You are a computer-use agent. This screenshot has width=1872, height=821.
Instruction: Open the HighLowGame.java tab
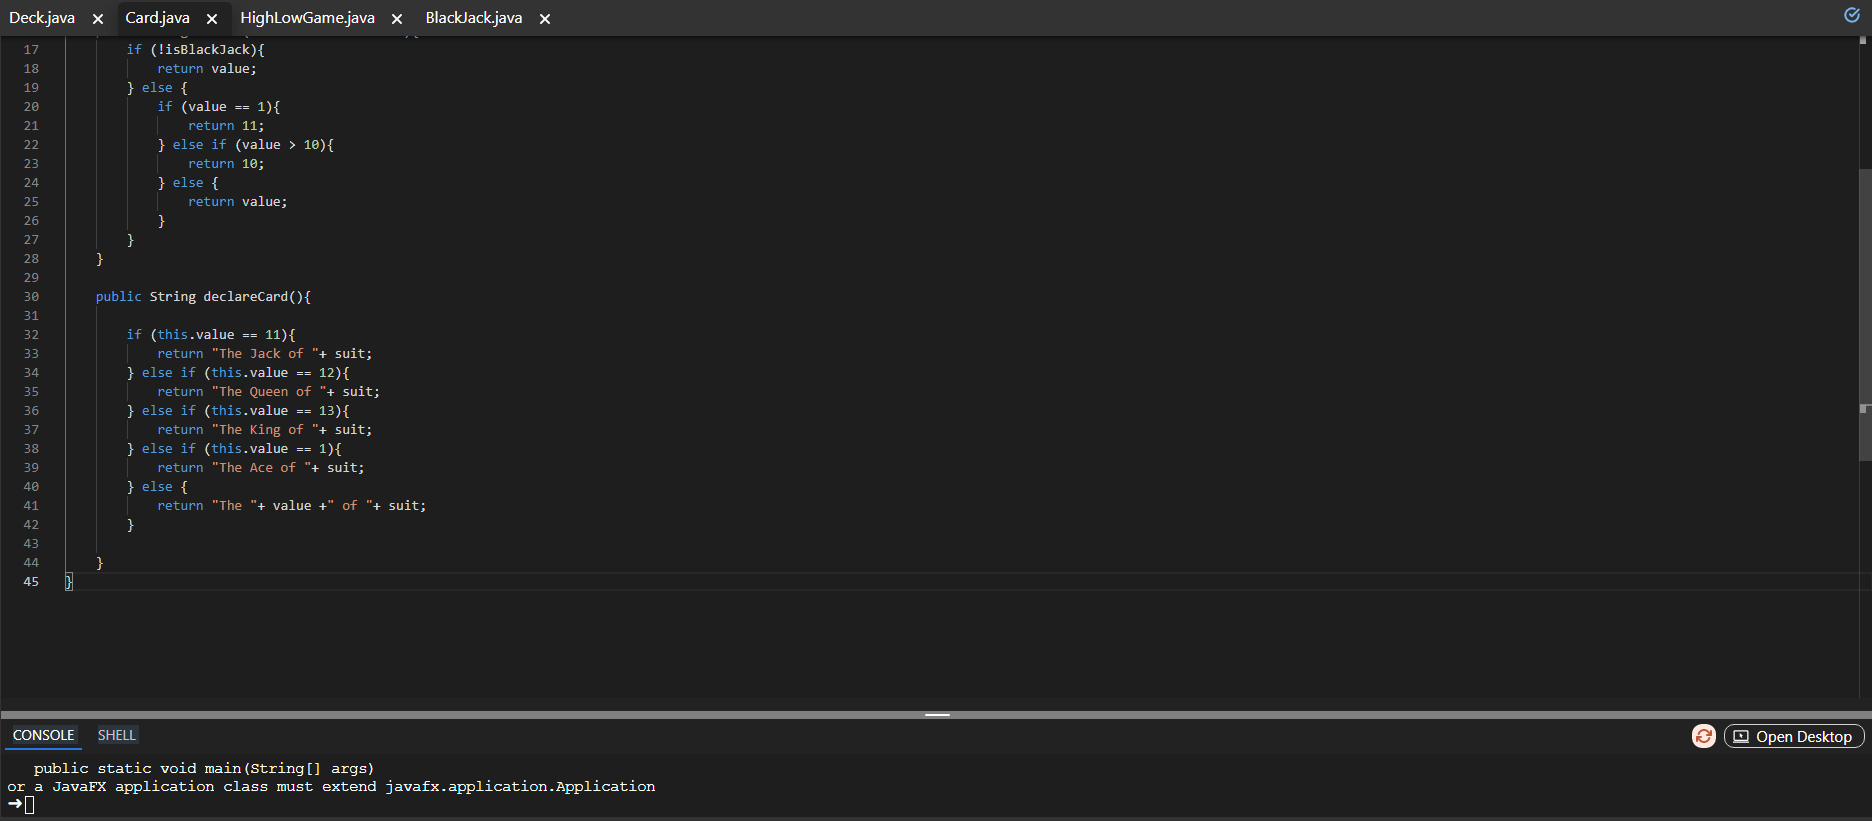coord(308,18)
